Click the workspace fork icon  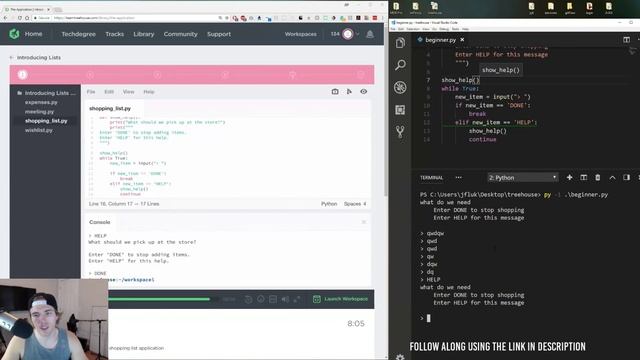tap(349, 92)
